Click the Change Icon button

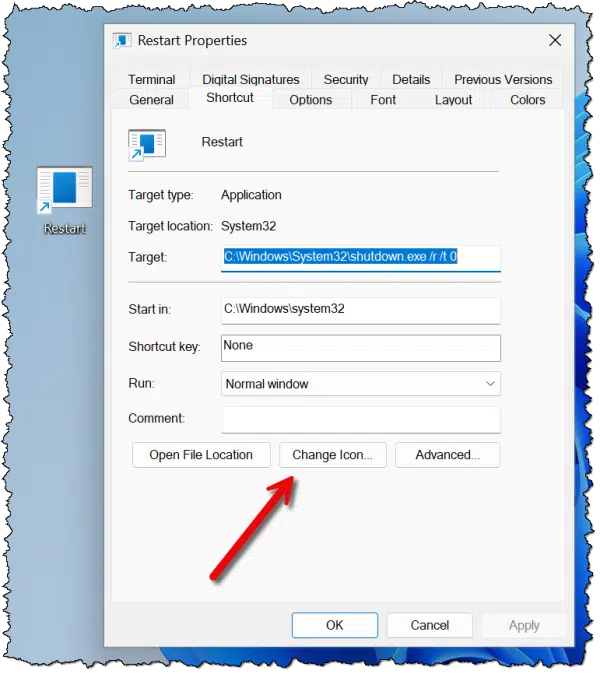point(333,455)
